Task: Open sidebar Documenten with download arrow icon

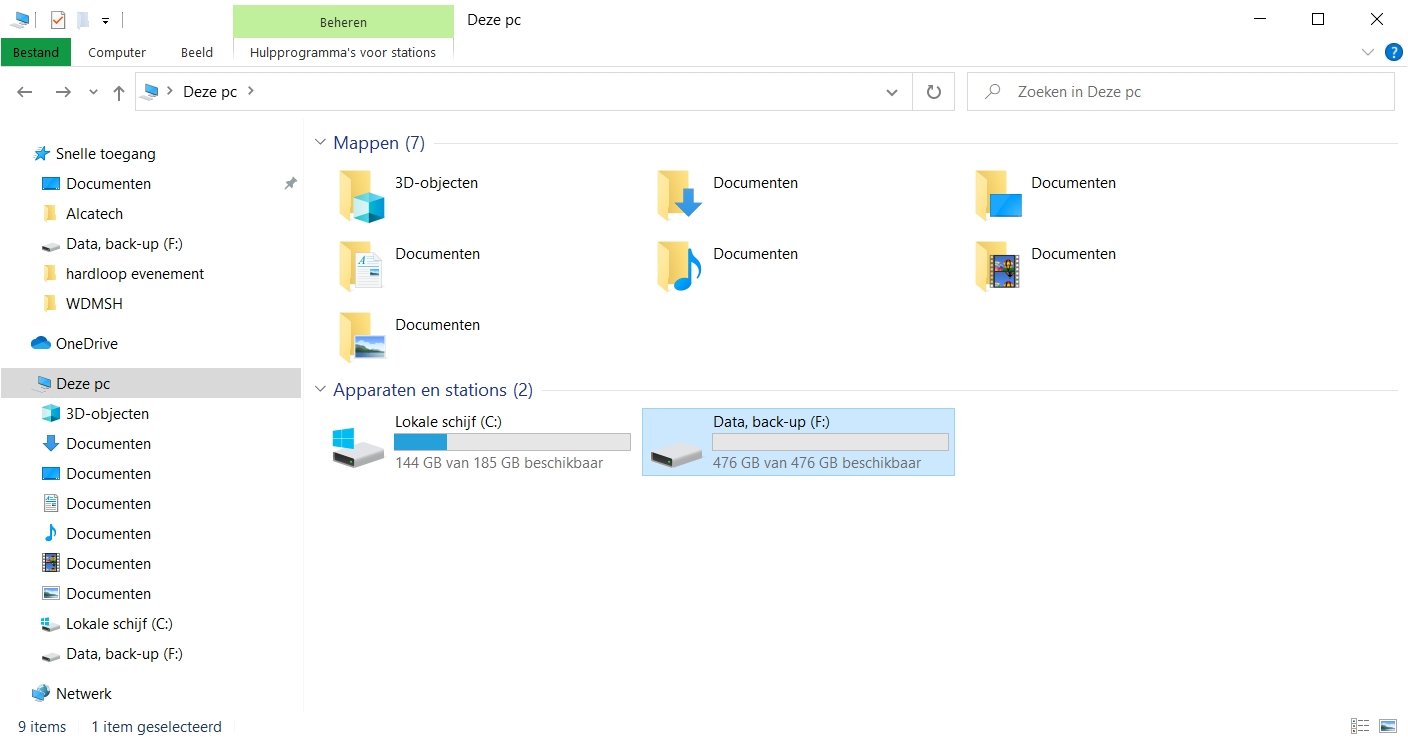Action: click(x=109, y=444)
